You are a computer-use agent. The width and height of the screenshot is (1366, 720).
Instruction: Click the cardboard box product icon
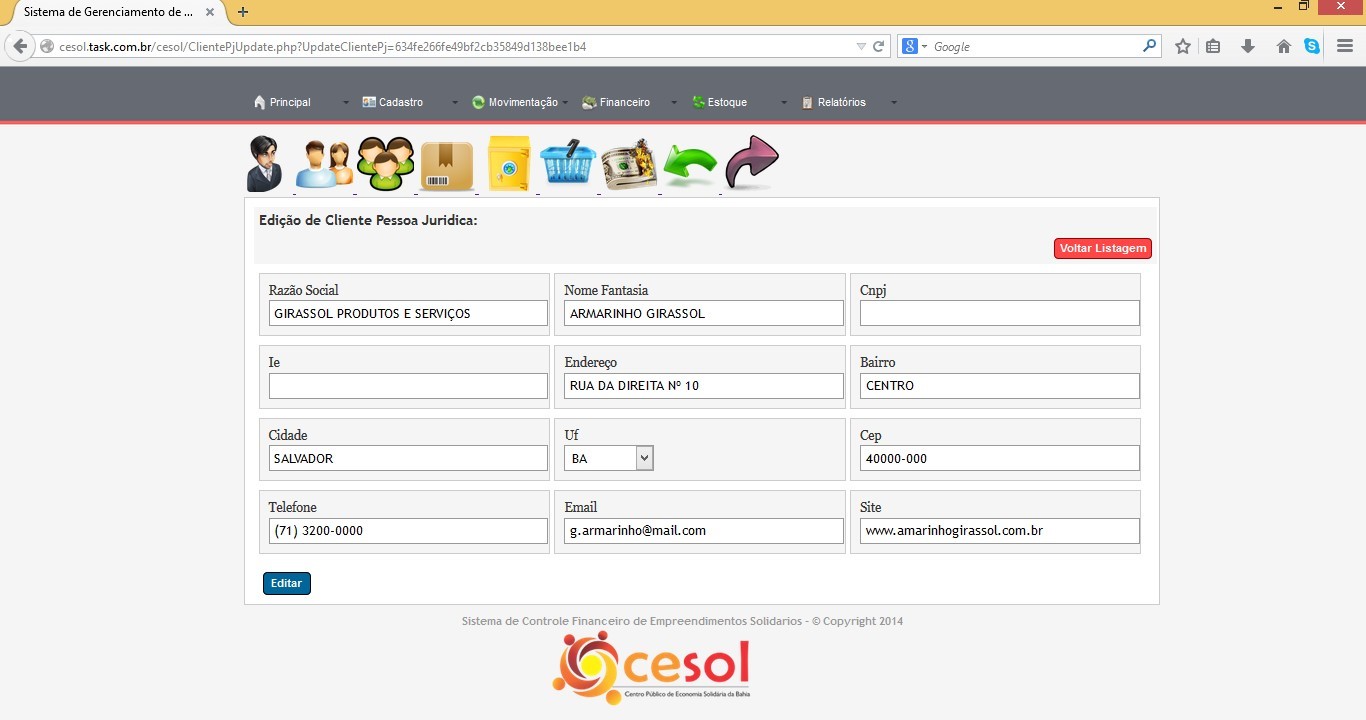click(447, 165)
